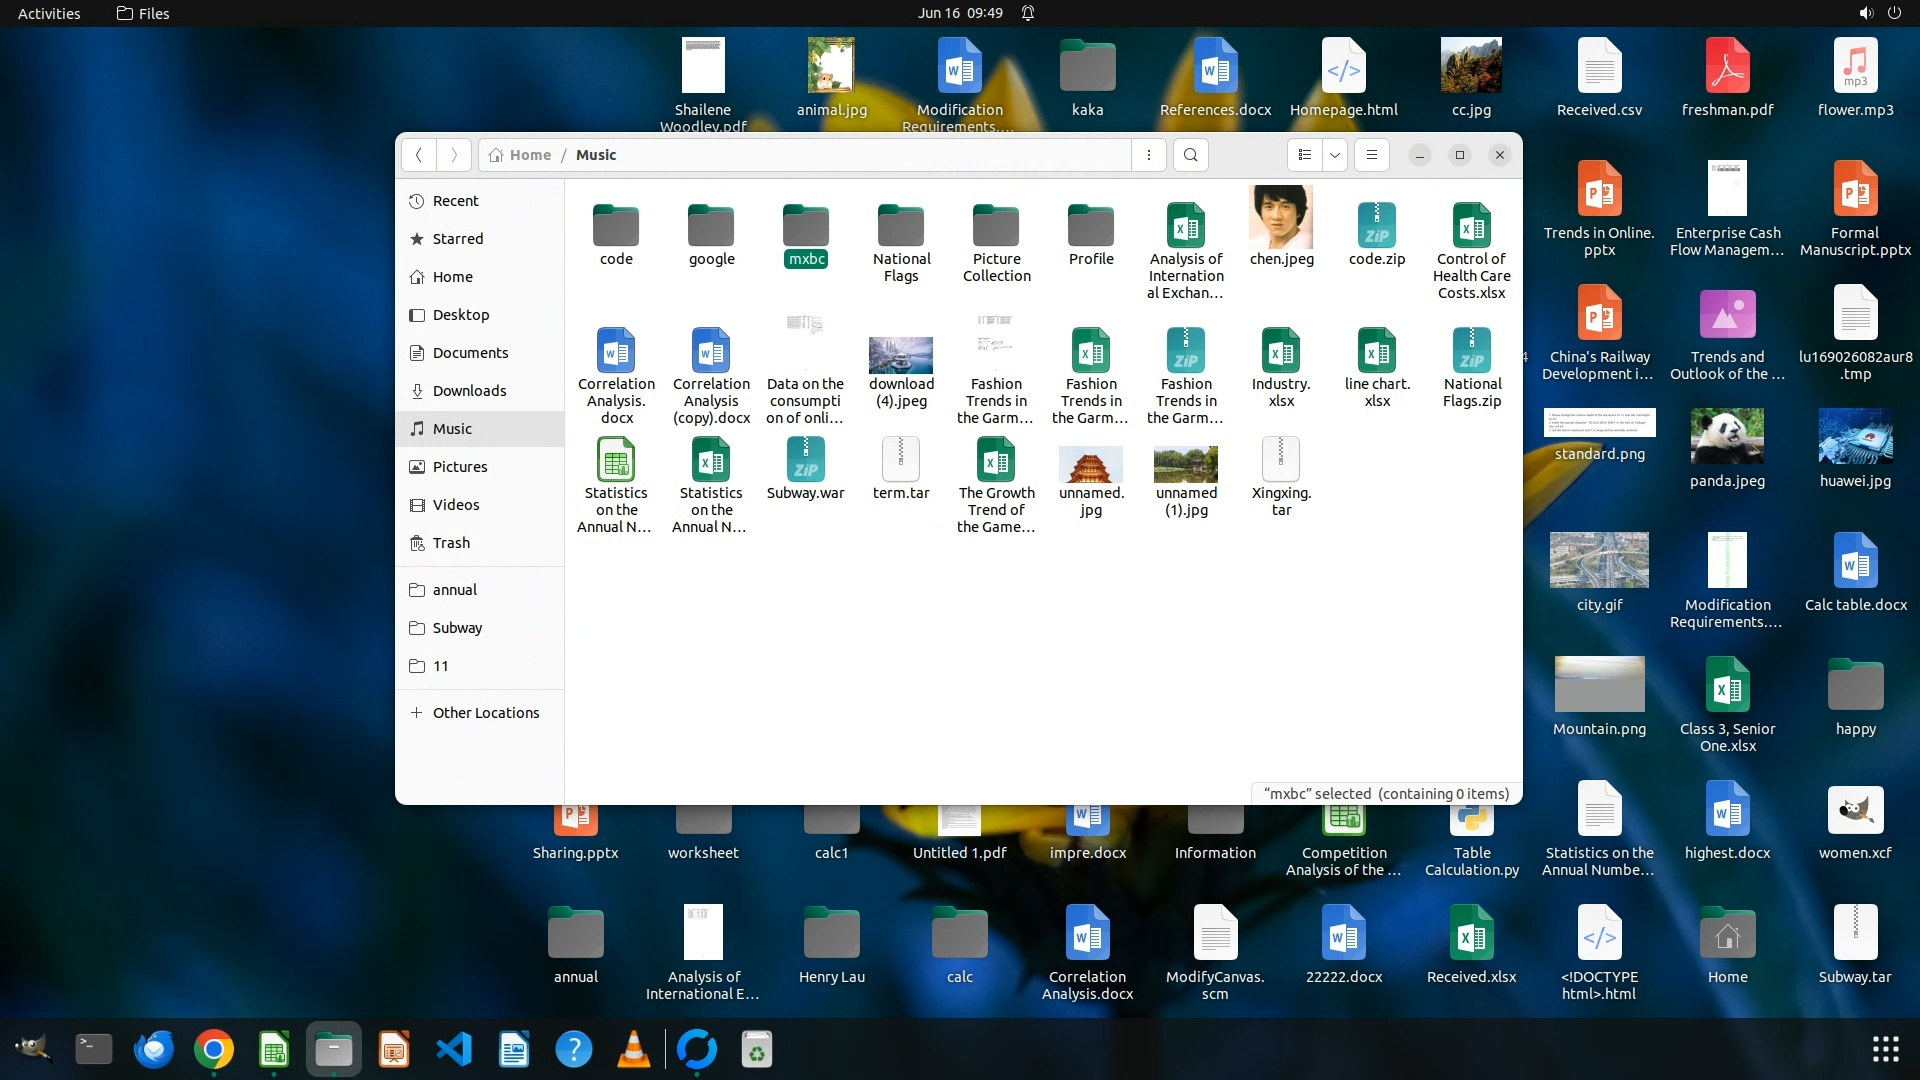Viewport: 1920px width, 1080px height.
Task: Select Downloads in the sidebar
Action: [x=469, y=391]
